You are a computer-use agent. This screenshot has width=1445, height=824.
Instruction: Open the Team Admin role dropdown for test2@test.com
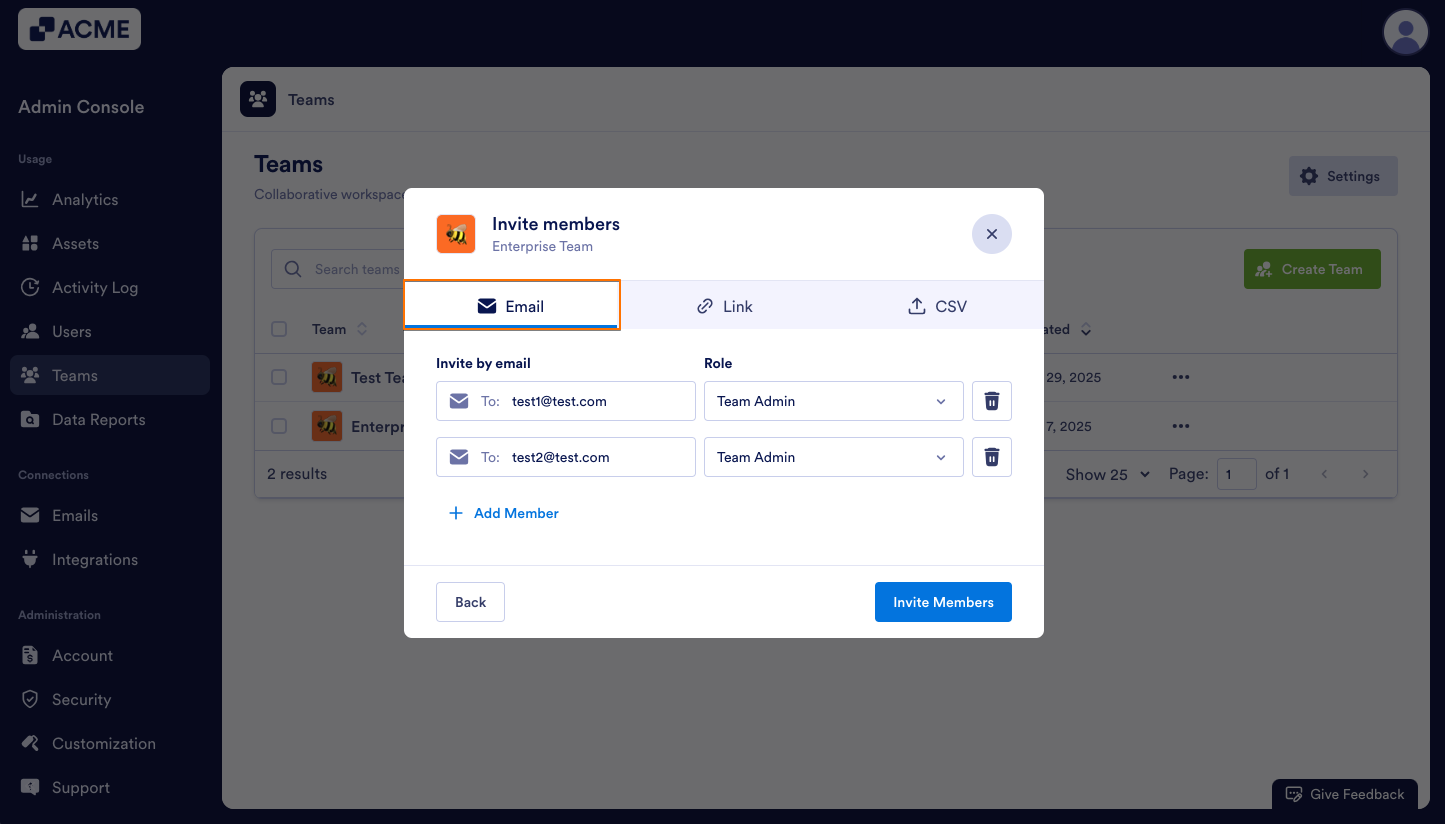pyautogui.click(x=833, y=457)
